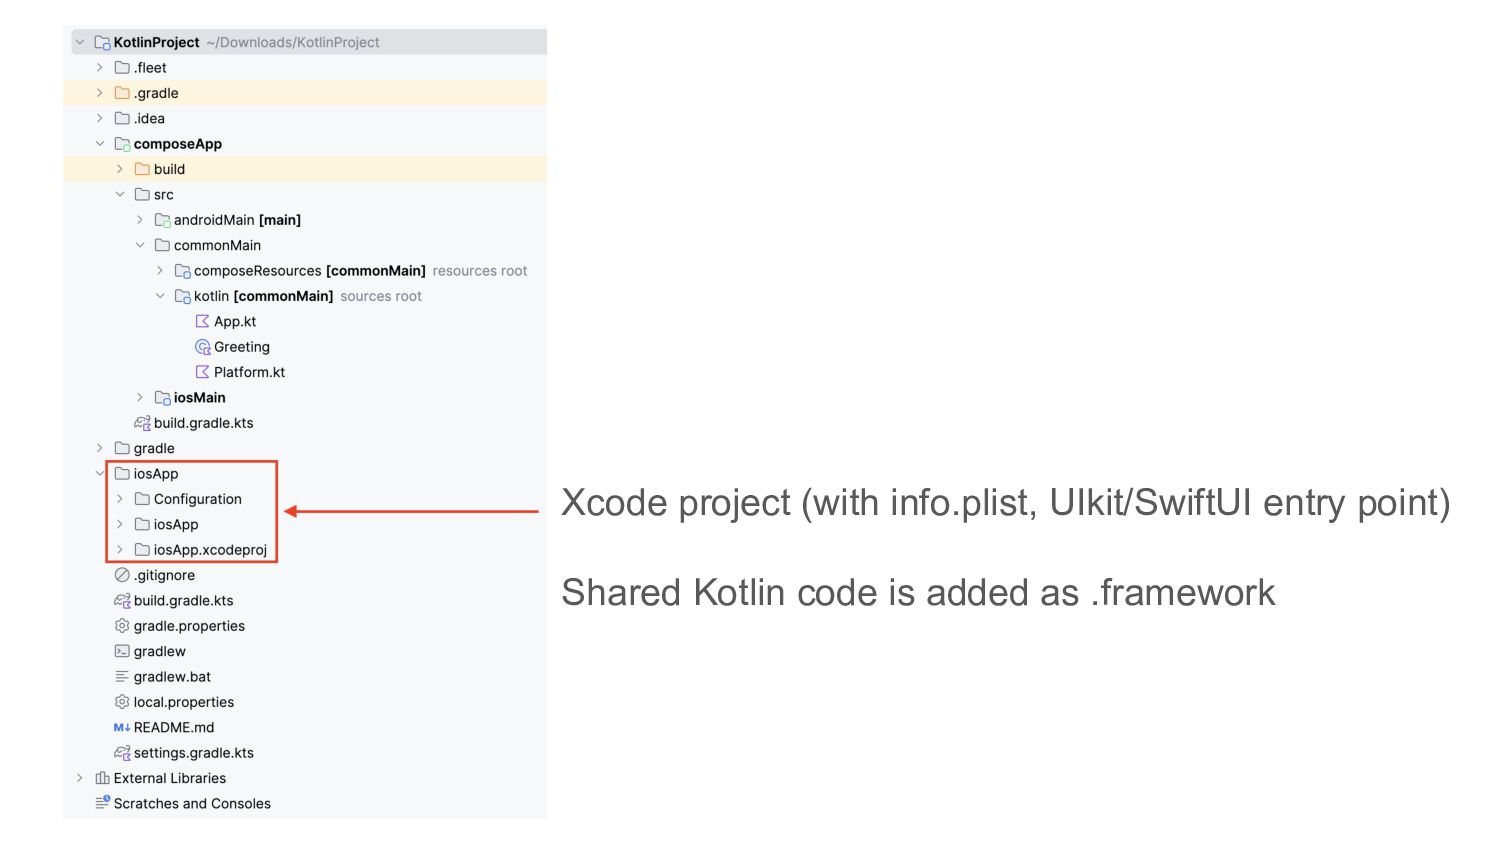This screenshot has height=844, width=1500.
Task: Select the gradle.properties file
Action: click(x=189, y=626)
